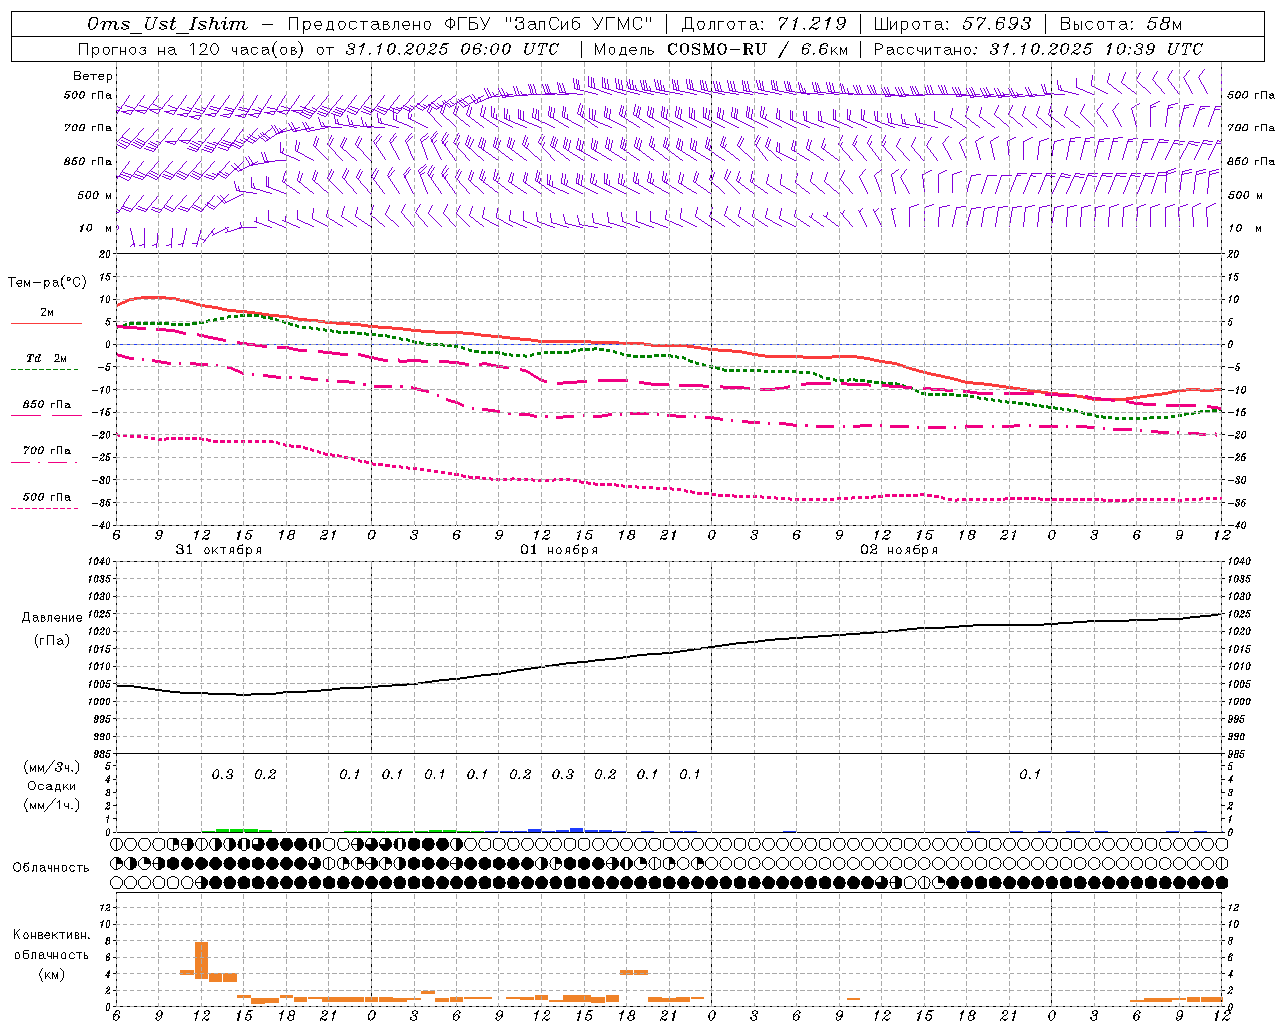Select the 01 ноября date label
The height and width of the screenshot is (1024, 1280).
pos(558,550)
